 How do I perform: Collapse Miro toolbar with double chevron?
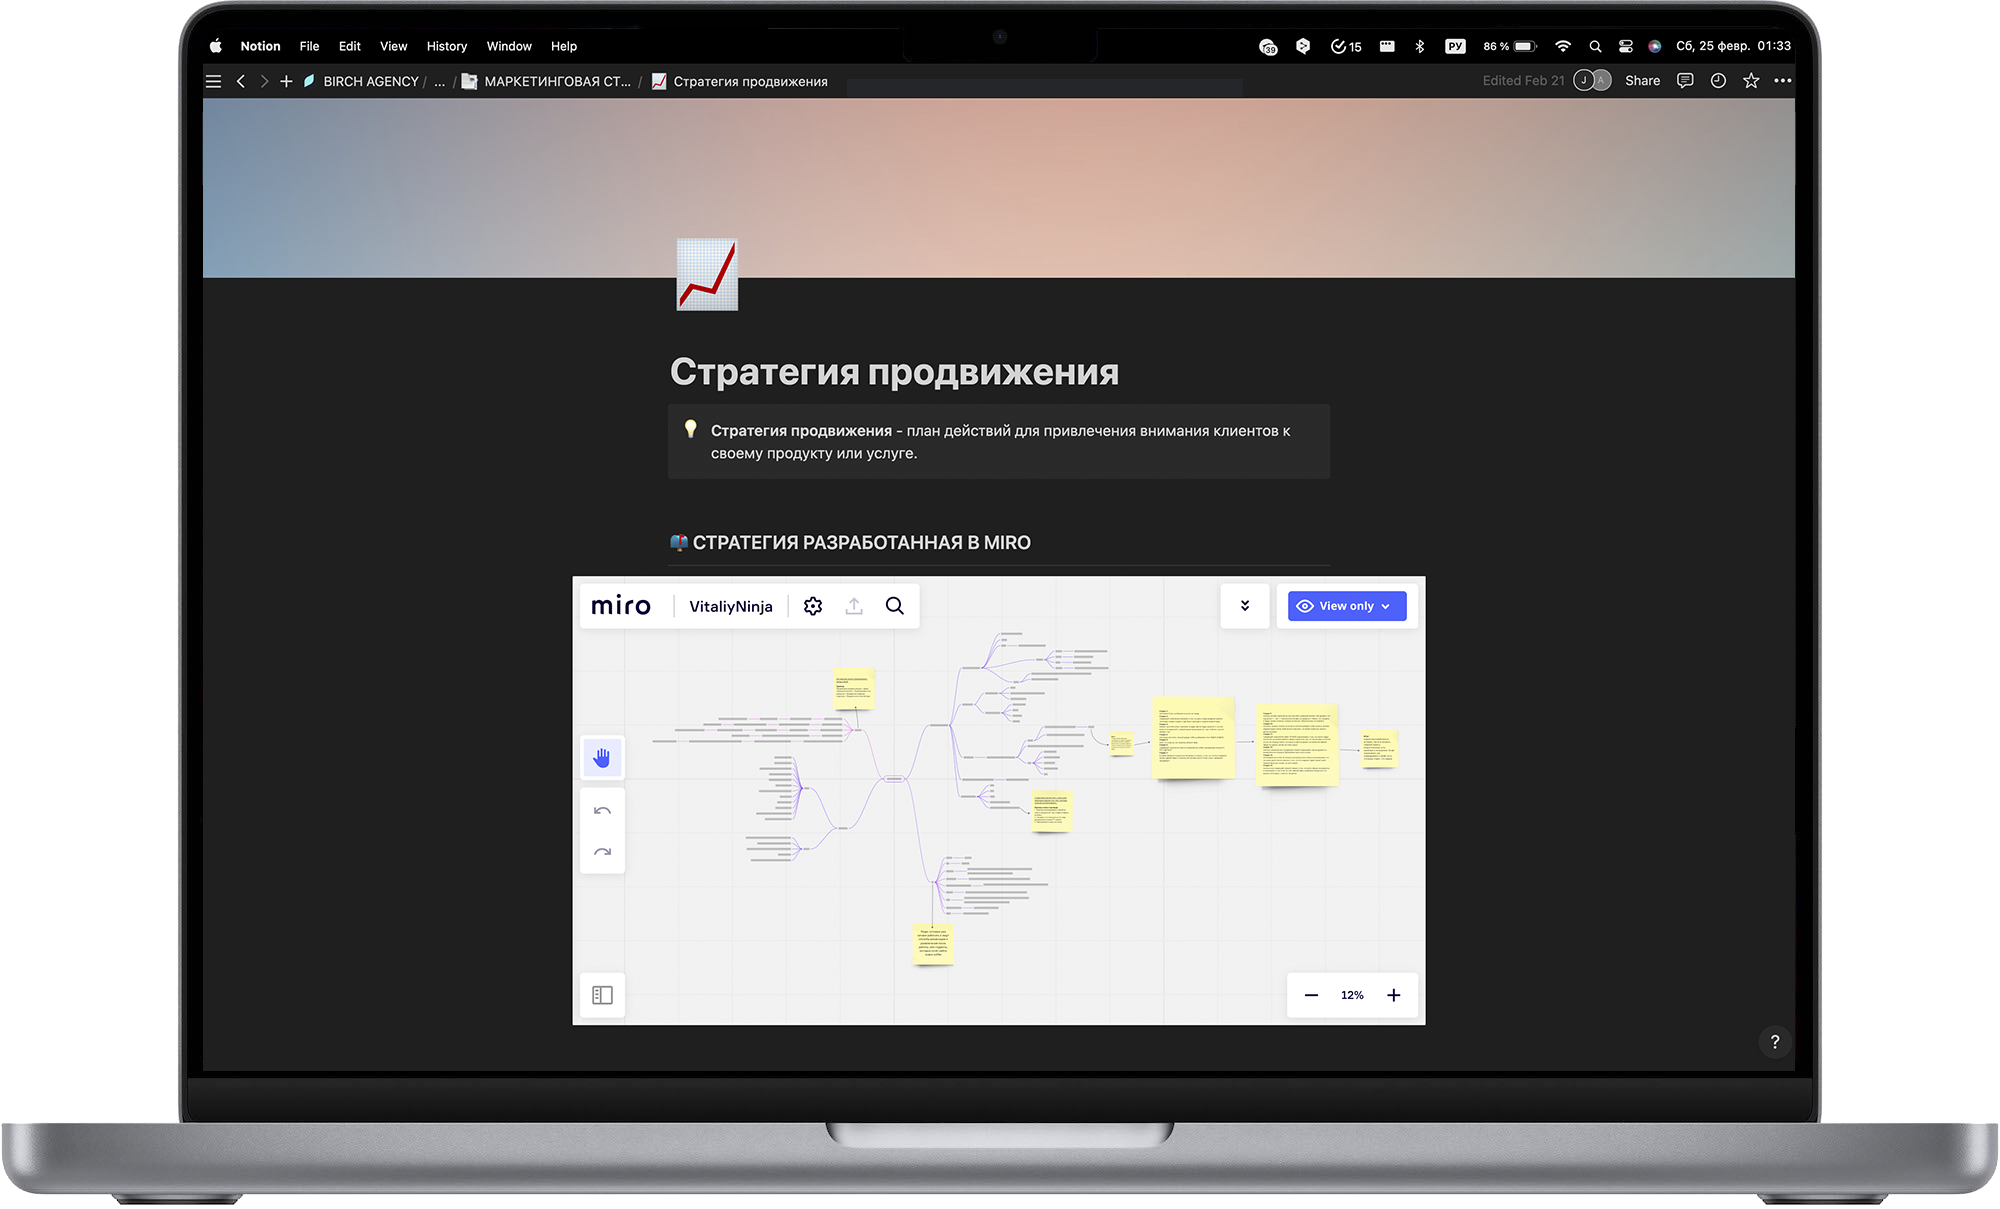click(x=1245, y=606)
